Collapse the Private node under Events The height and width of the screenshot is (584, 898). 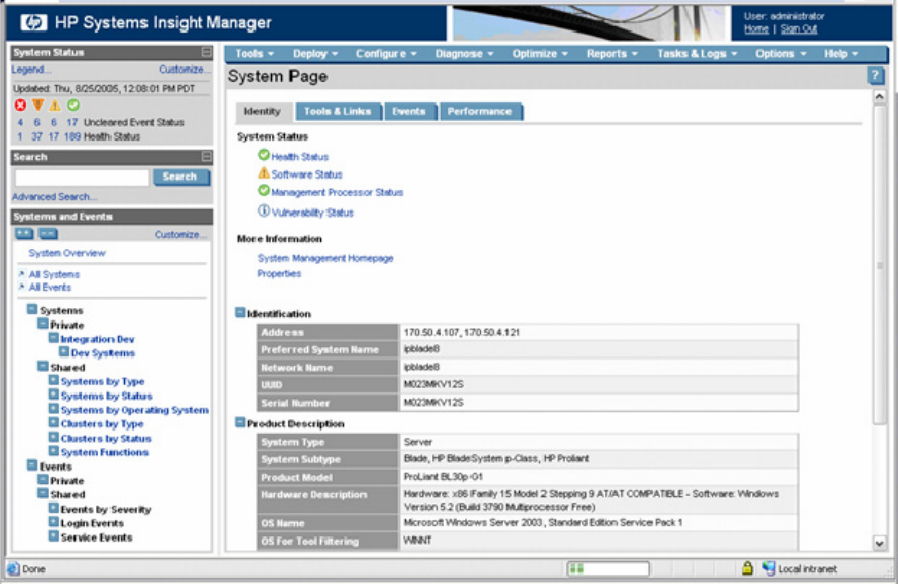43,479
